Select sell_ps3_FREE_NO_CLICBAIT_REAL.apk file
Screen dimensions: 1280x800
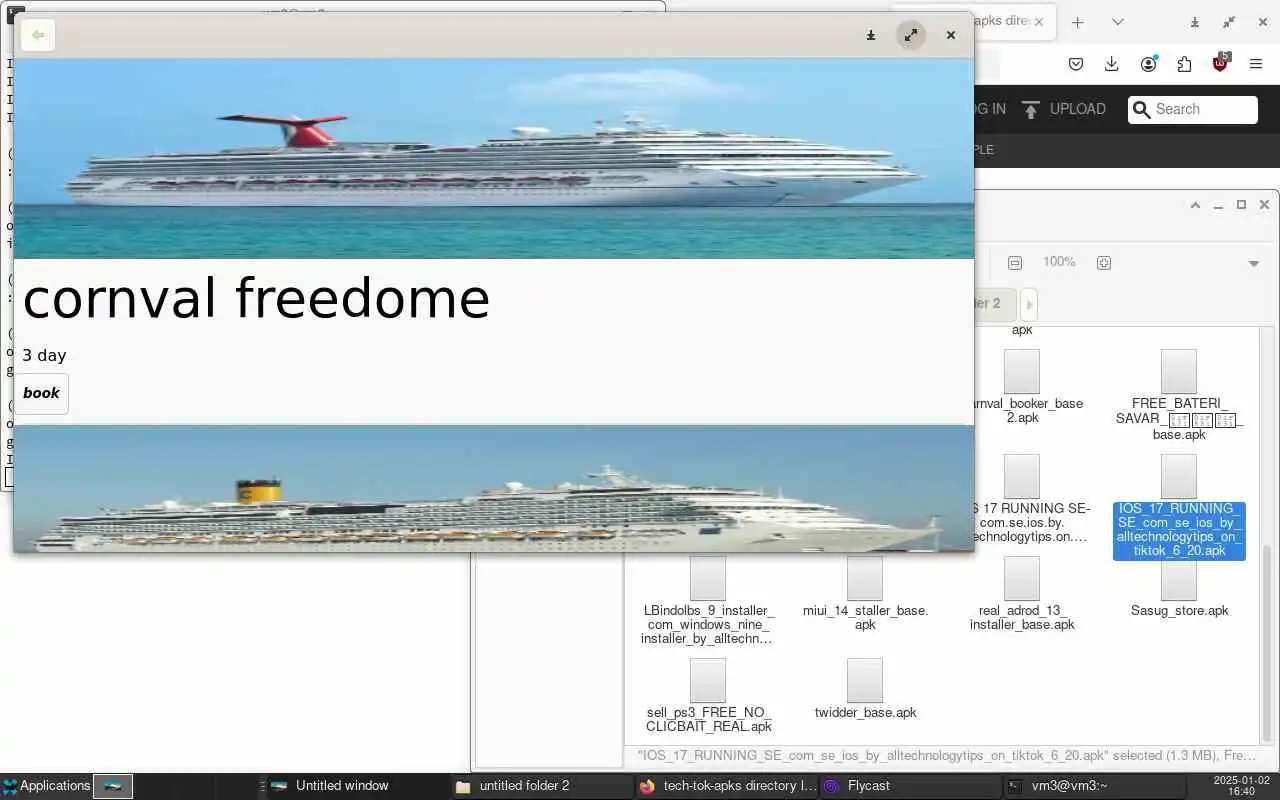[x=708, y=696]
